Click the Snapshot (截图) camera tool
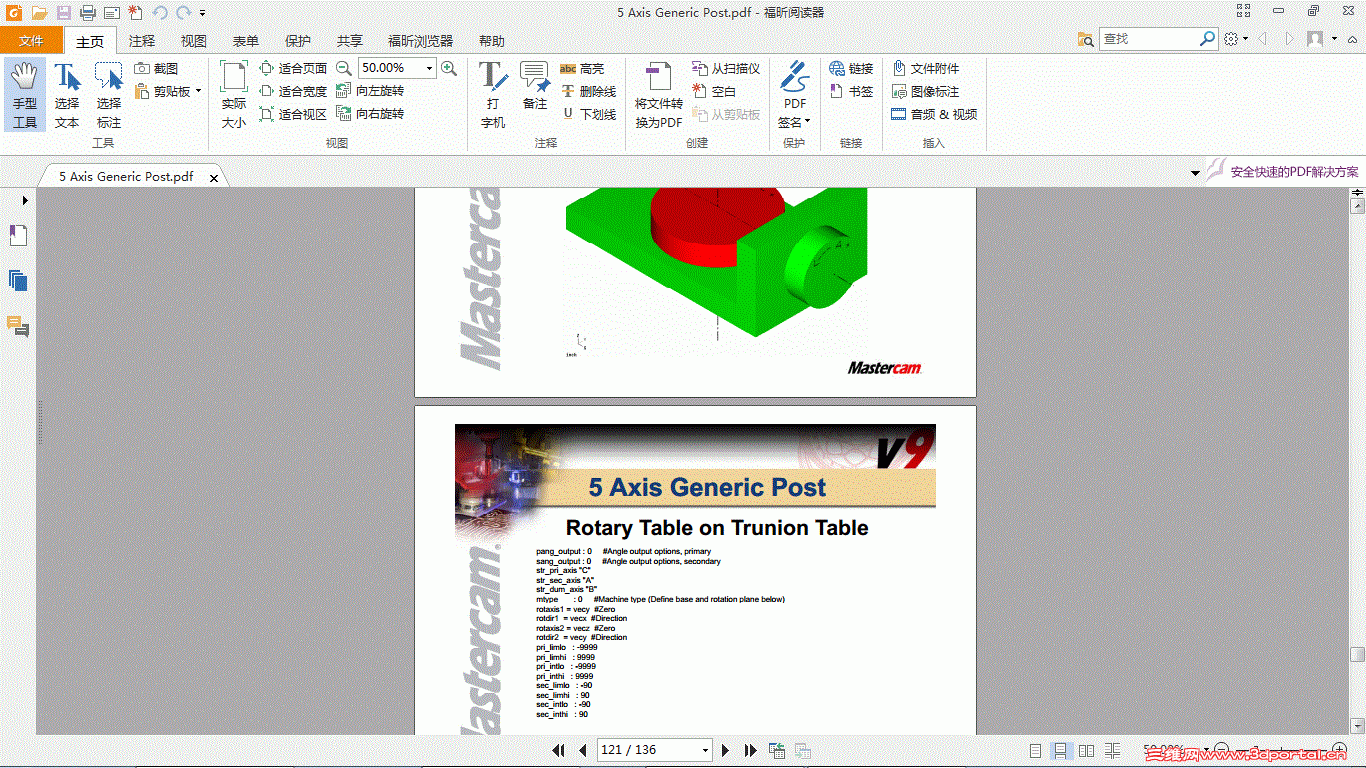 click(x=156, y=68)
